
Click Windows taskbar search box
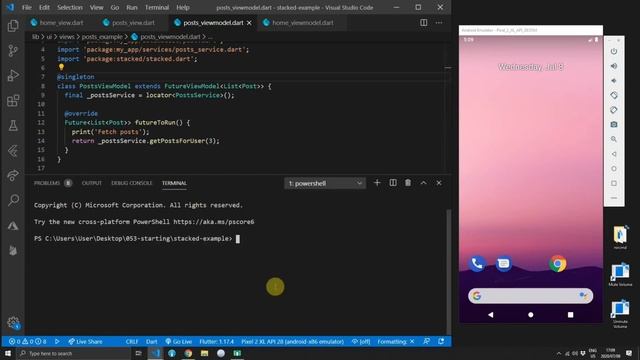click(73, 353)
